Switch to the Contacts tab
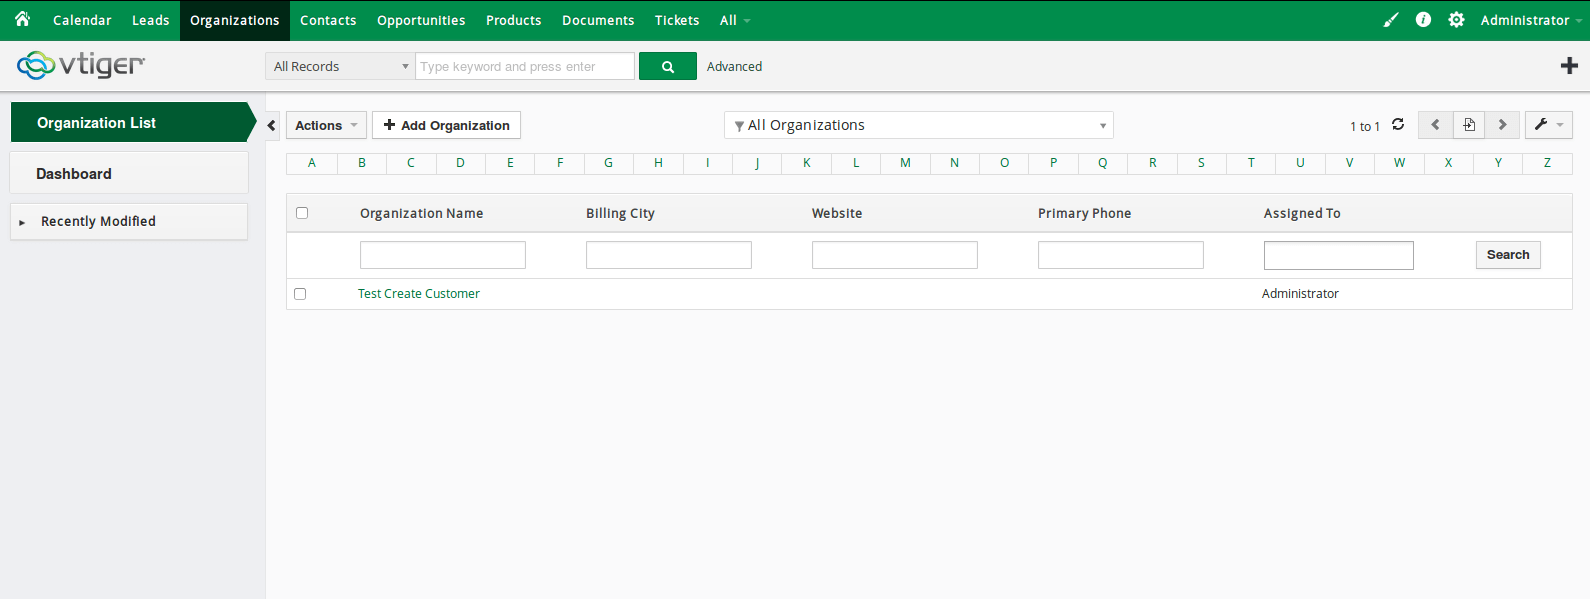The height and width of the screenshot is (599, 1590). pos(328,20)
